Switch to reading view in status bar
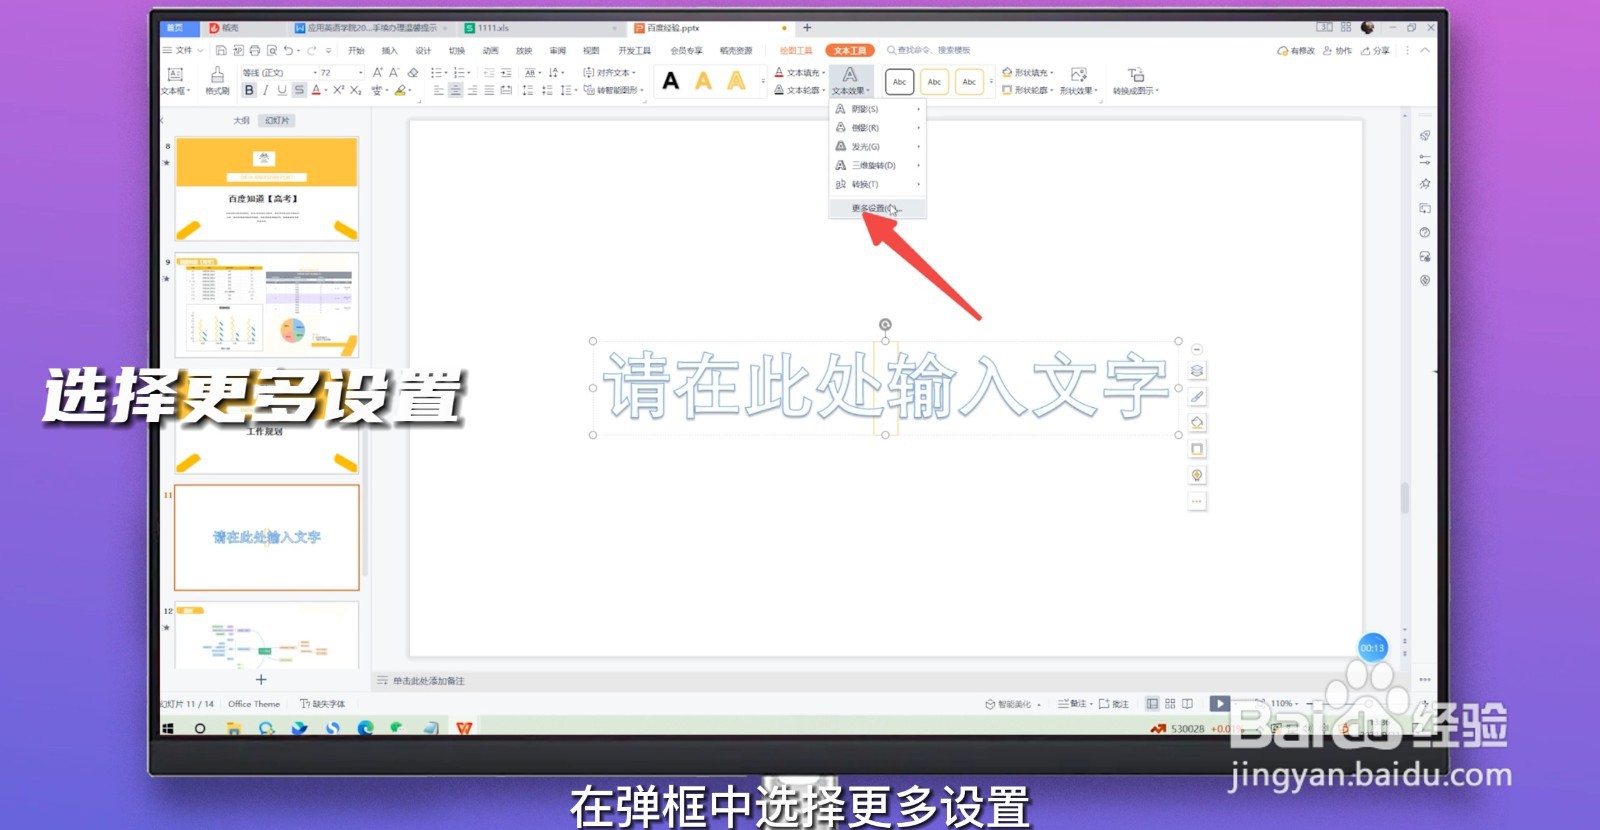1600x830 pixels. [1187, 704]
